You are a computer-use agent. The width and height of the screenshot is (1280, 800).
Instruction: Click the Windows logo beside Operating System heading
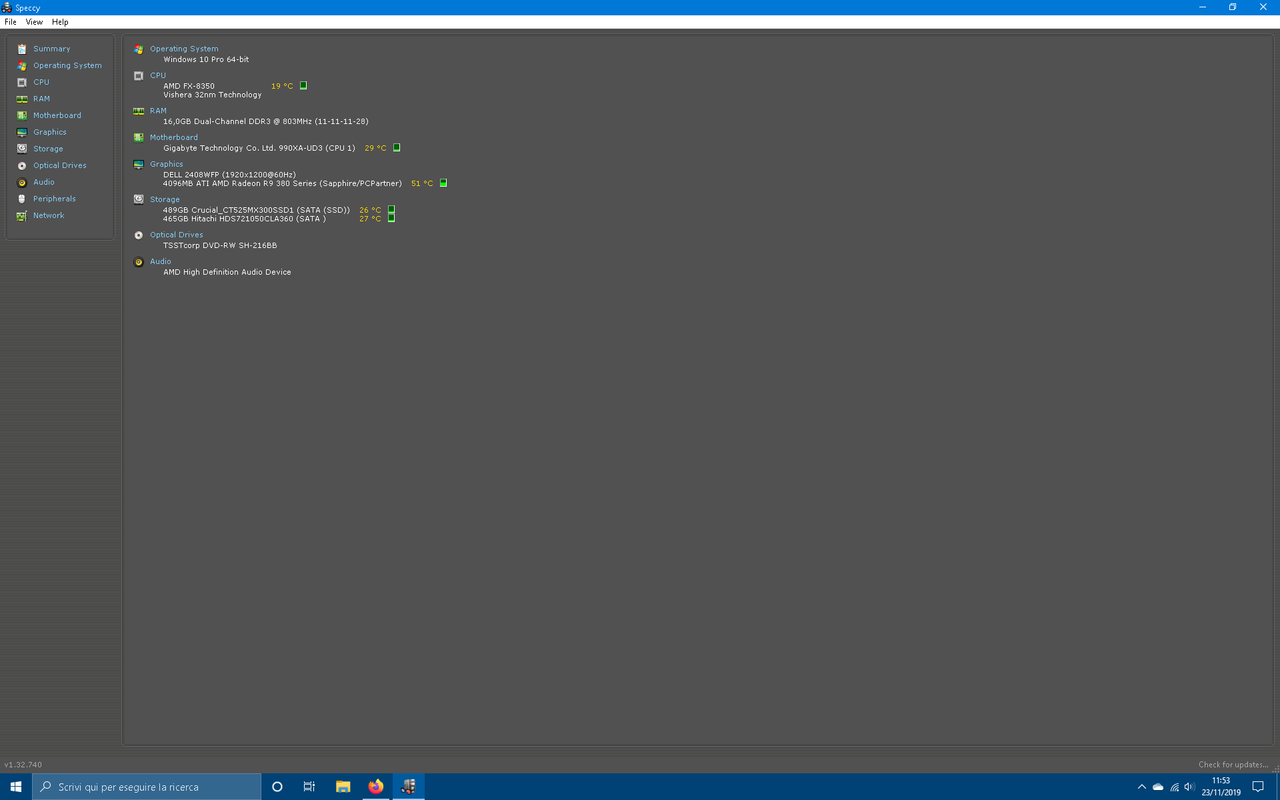click(139, 49)
